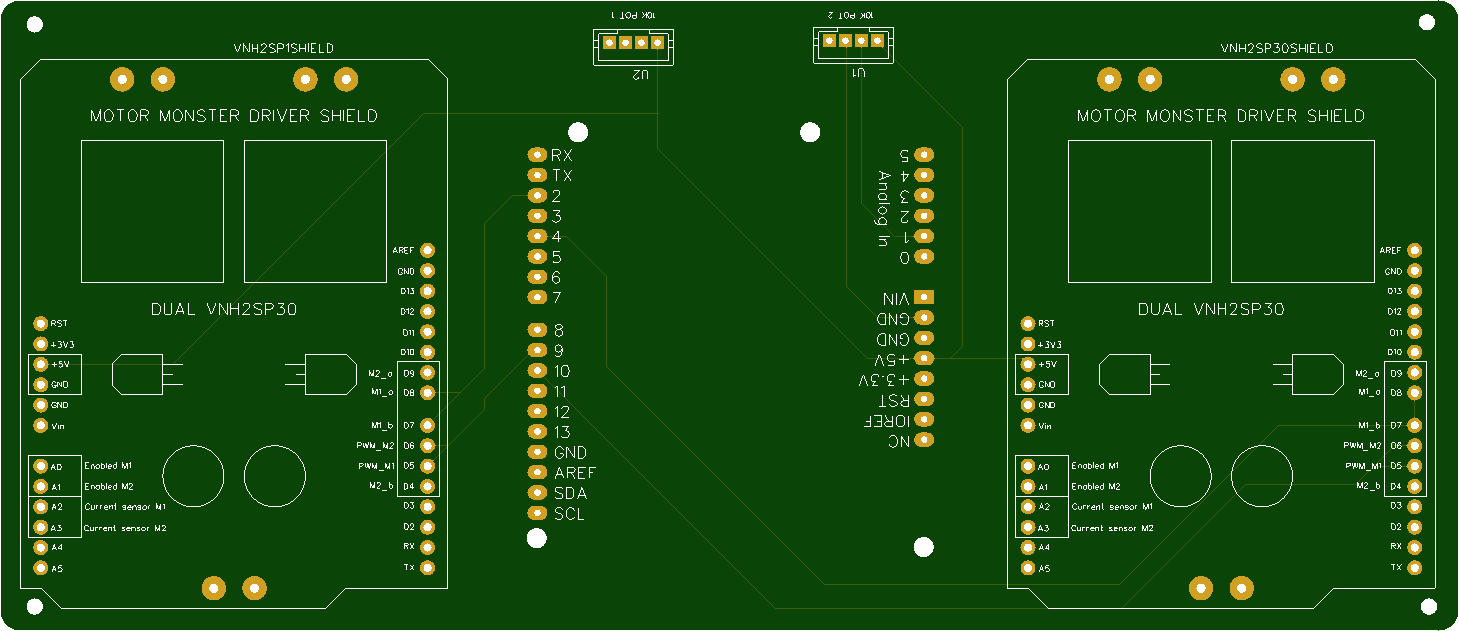
Task: Select the NC header pad
Action: [x=924, y=440]
